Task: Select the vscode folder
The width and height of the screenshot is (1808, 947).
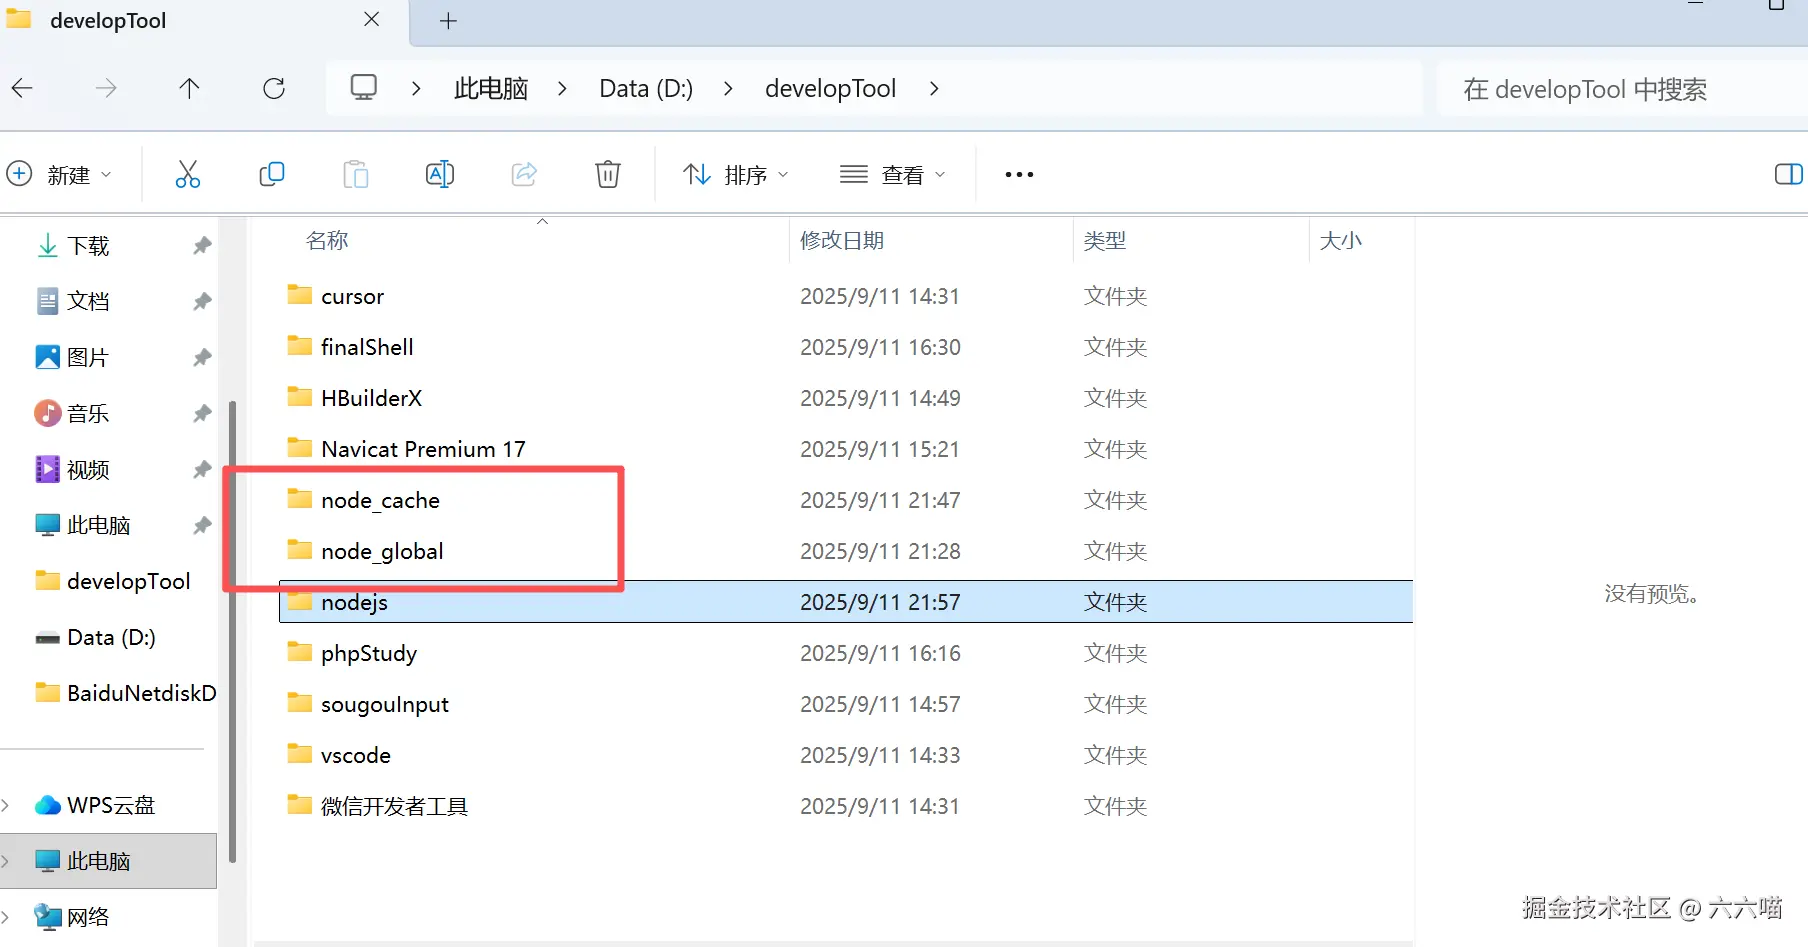Action: [355, 755]
